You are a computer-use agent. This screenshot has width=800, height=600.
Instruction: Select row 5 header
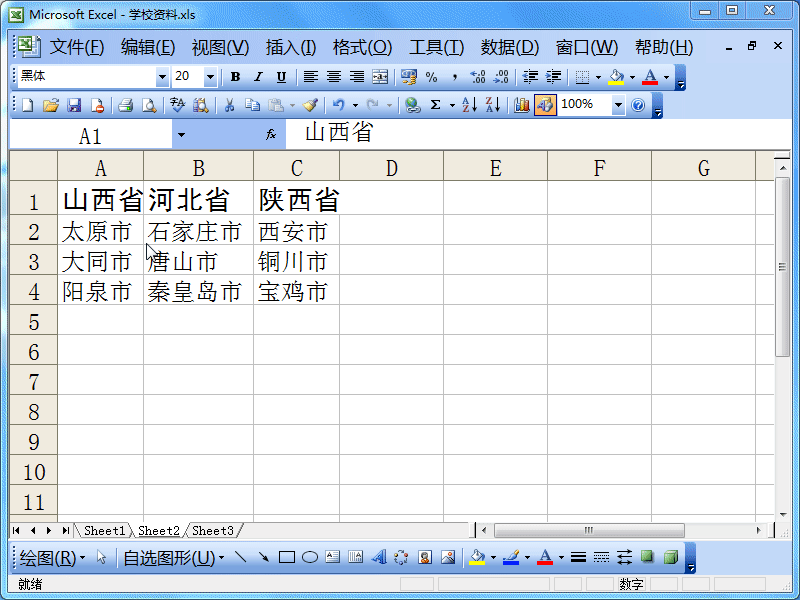(34, 321)
